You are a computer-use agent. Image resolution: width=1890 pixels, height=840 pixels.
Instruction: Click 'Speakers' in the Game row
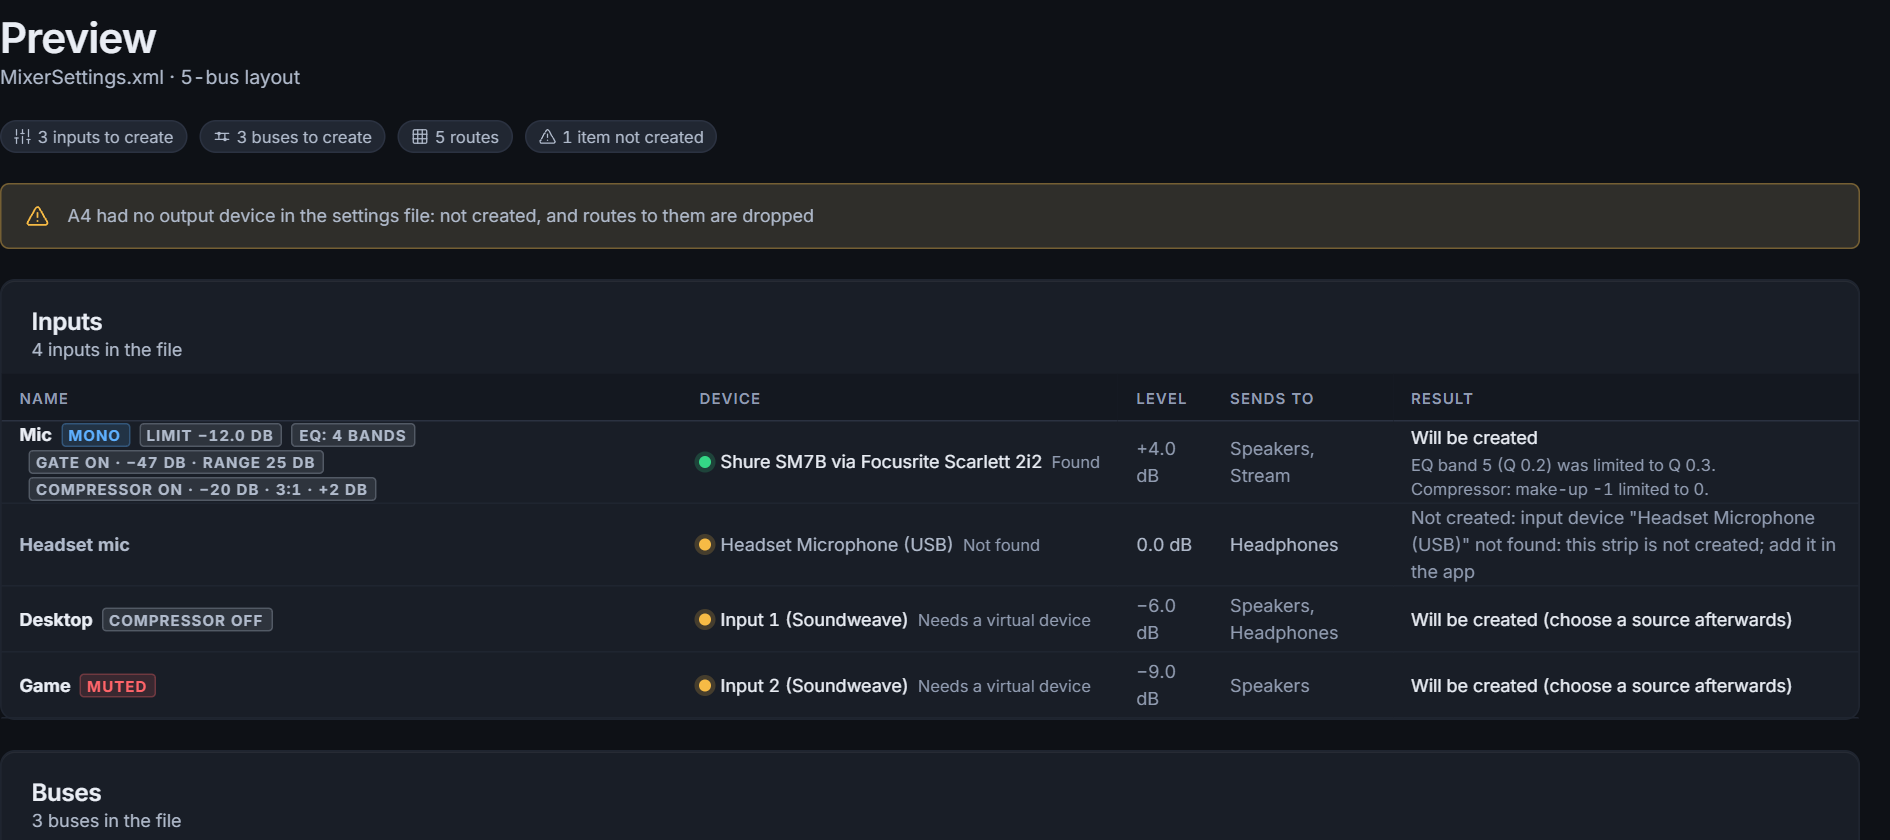pos(1269,686)
